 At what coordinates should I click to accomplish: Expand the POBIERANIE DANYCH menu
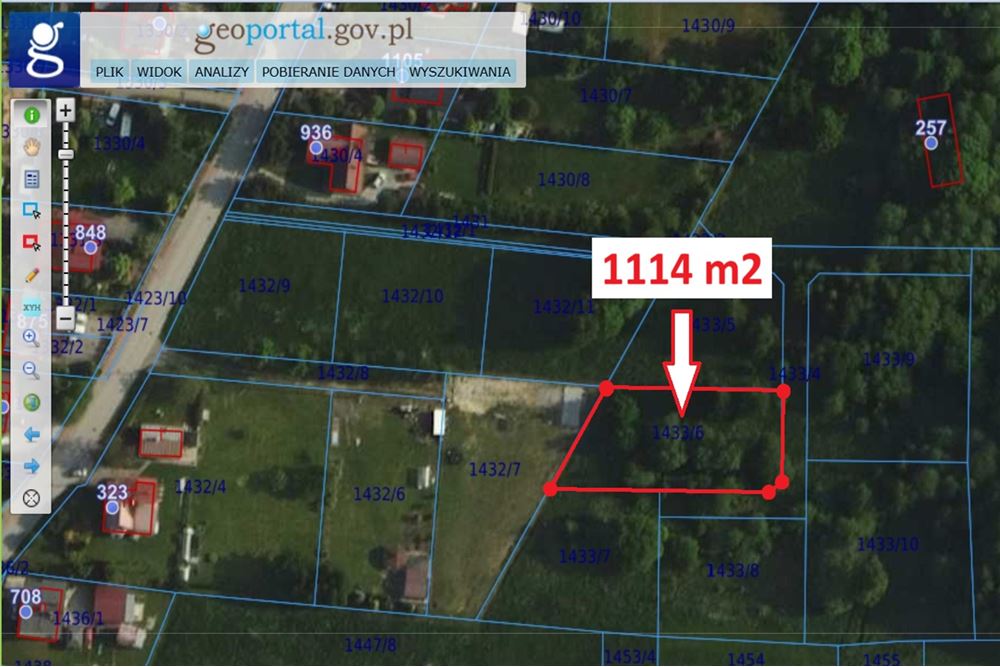(x=329, y=72)
